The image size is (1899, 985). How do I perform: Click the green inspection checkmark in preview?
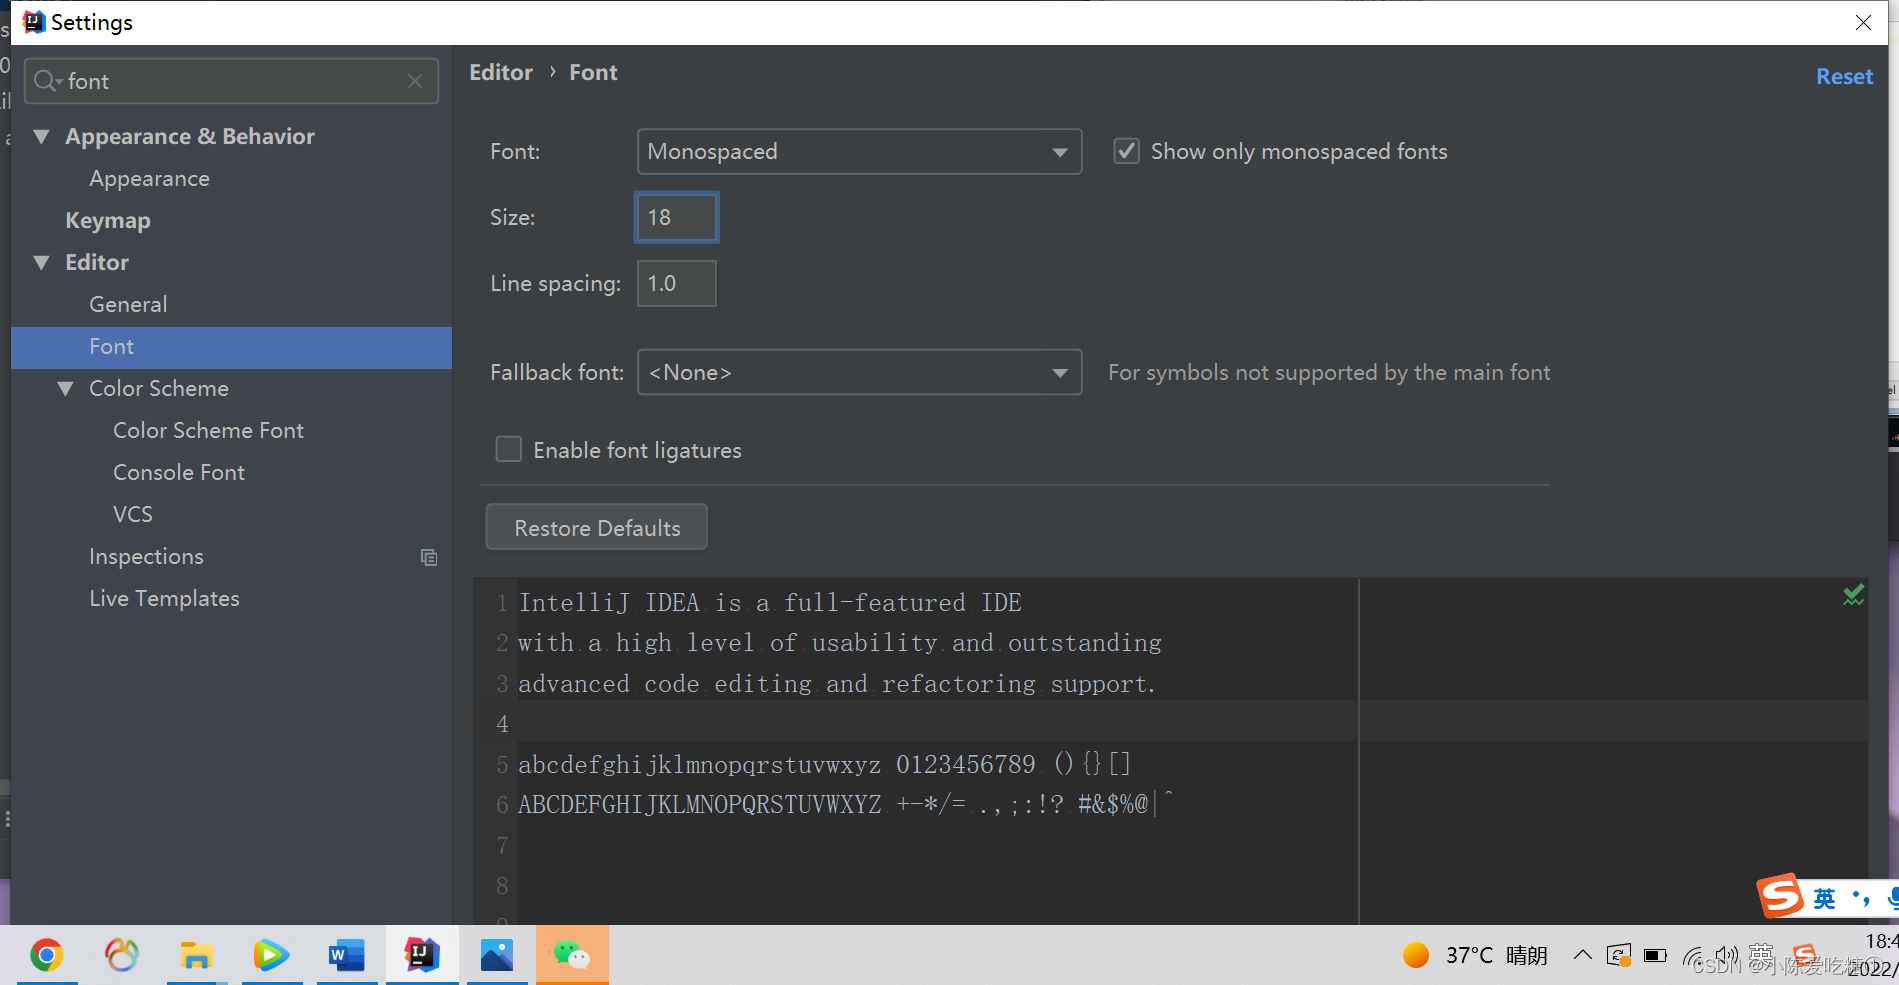pyautogui.click(x=1853, y=596)
